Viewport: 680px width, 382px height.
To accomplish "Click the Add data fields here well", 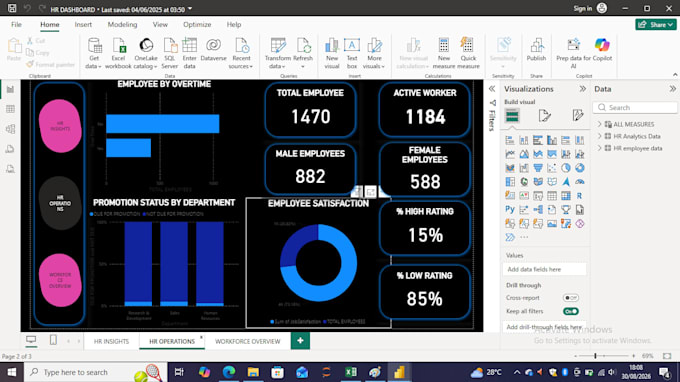I will click(545, 269).
